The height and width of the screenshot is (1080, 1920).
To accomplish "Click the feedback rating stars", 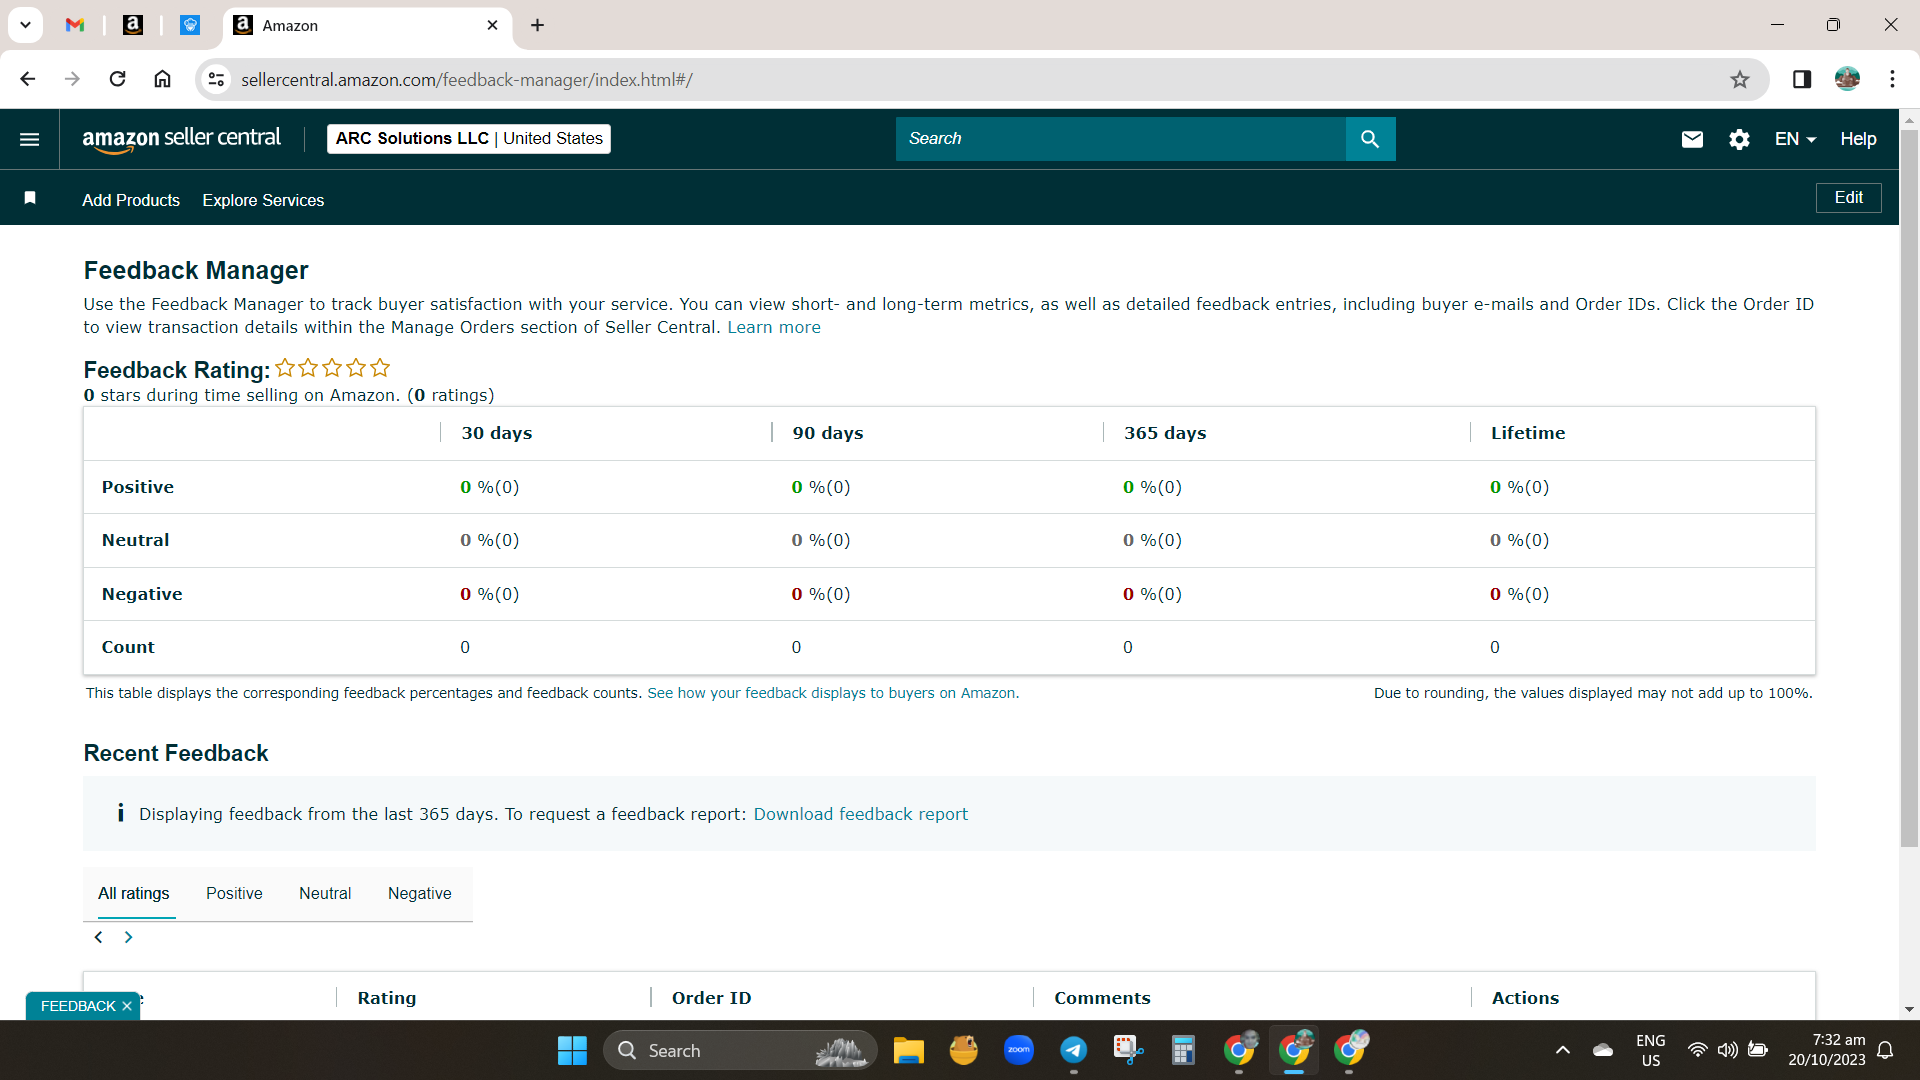I will 332,368.
